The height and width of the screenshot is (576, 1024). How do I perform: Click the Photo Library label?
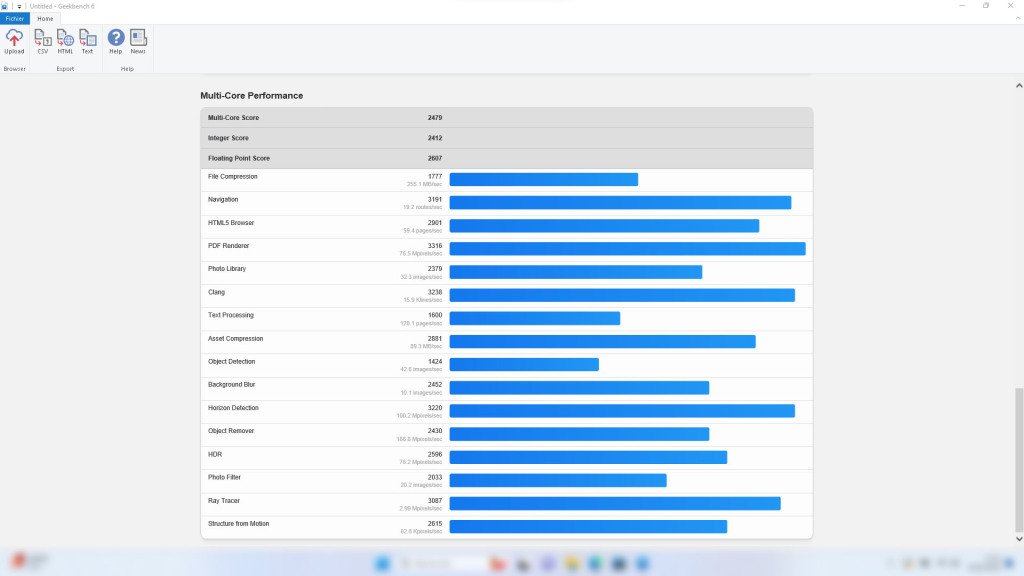[227, 269]
